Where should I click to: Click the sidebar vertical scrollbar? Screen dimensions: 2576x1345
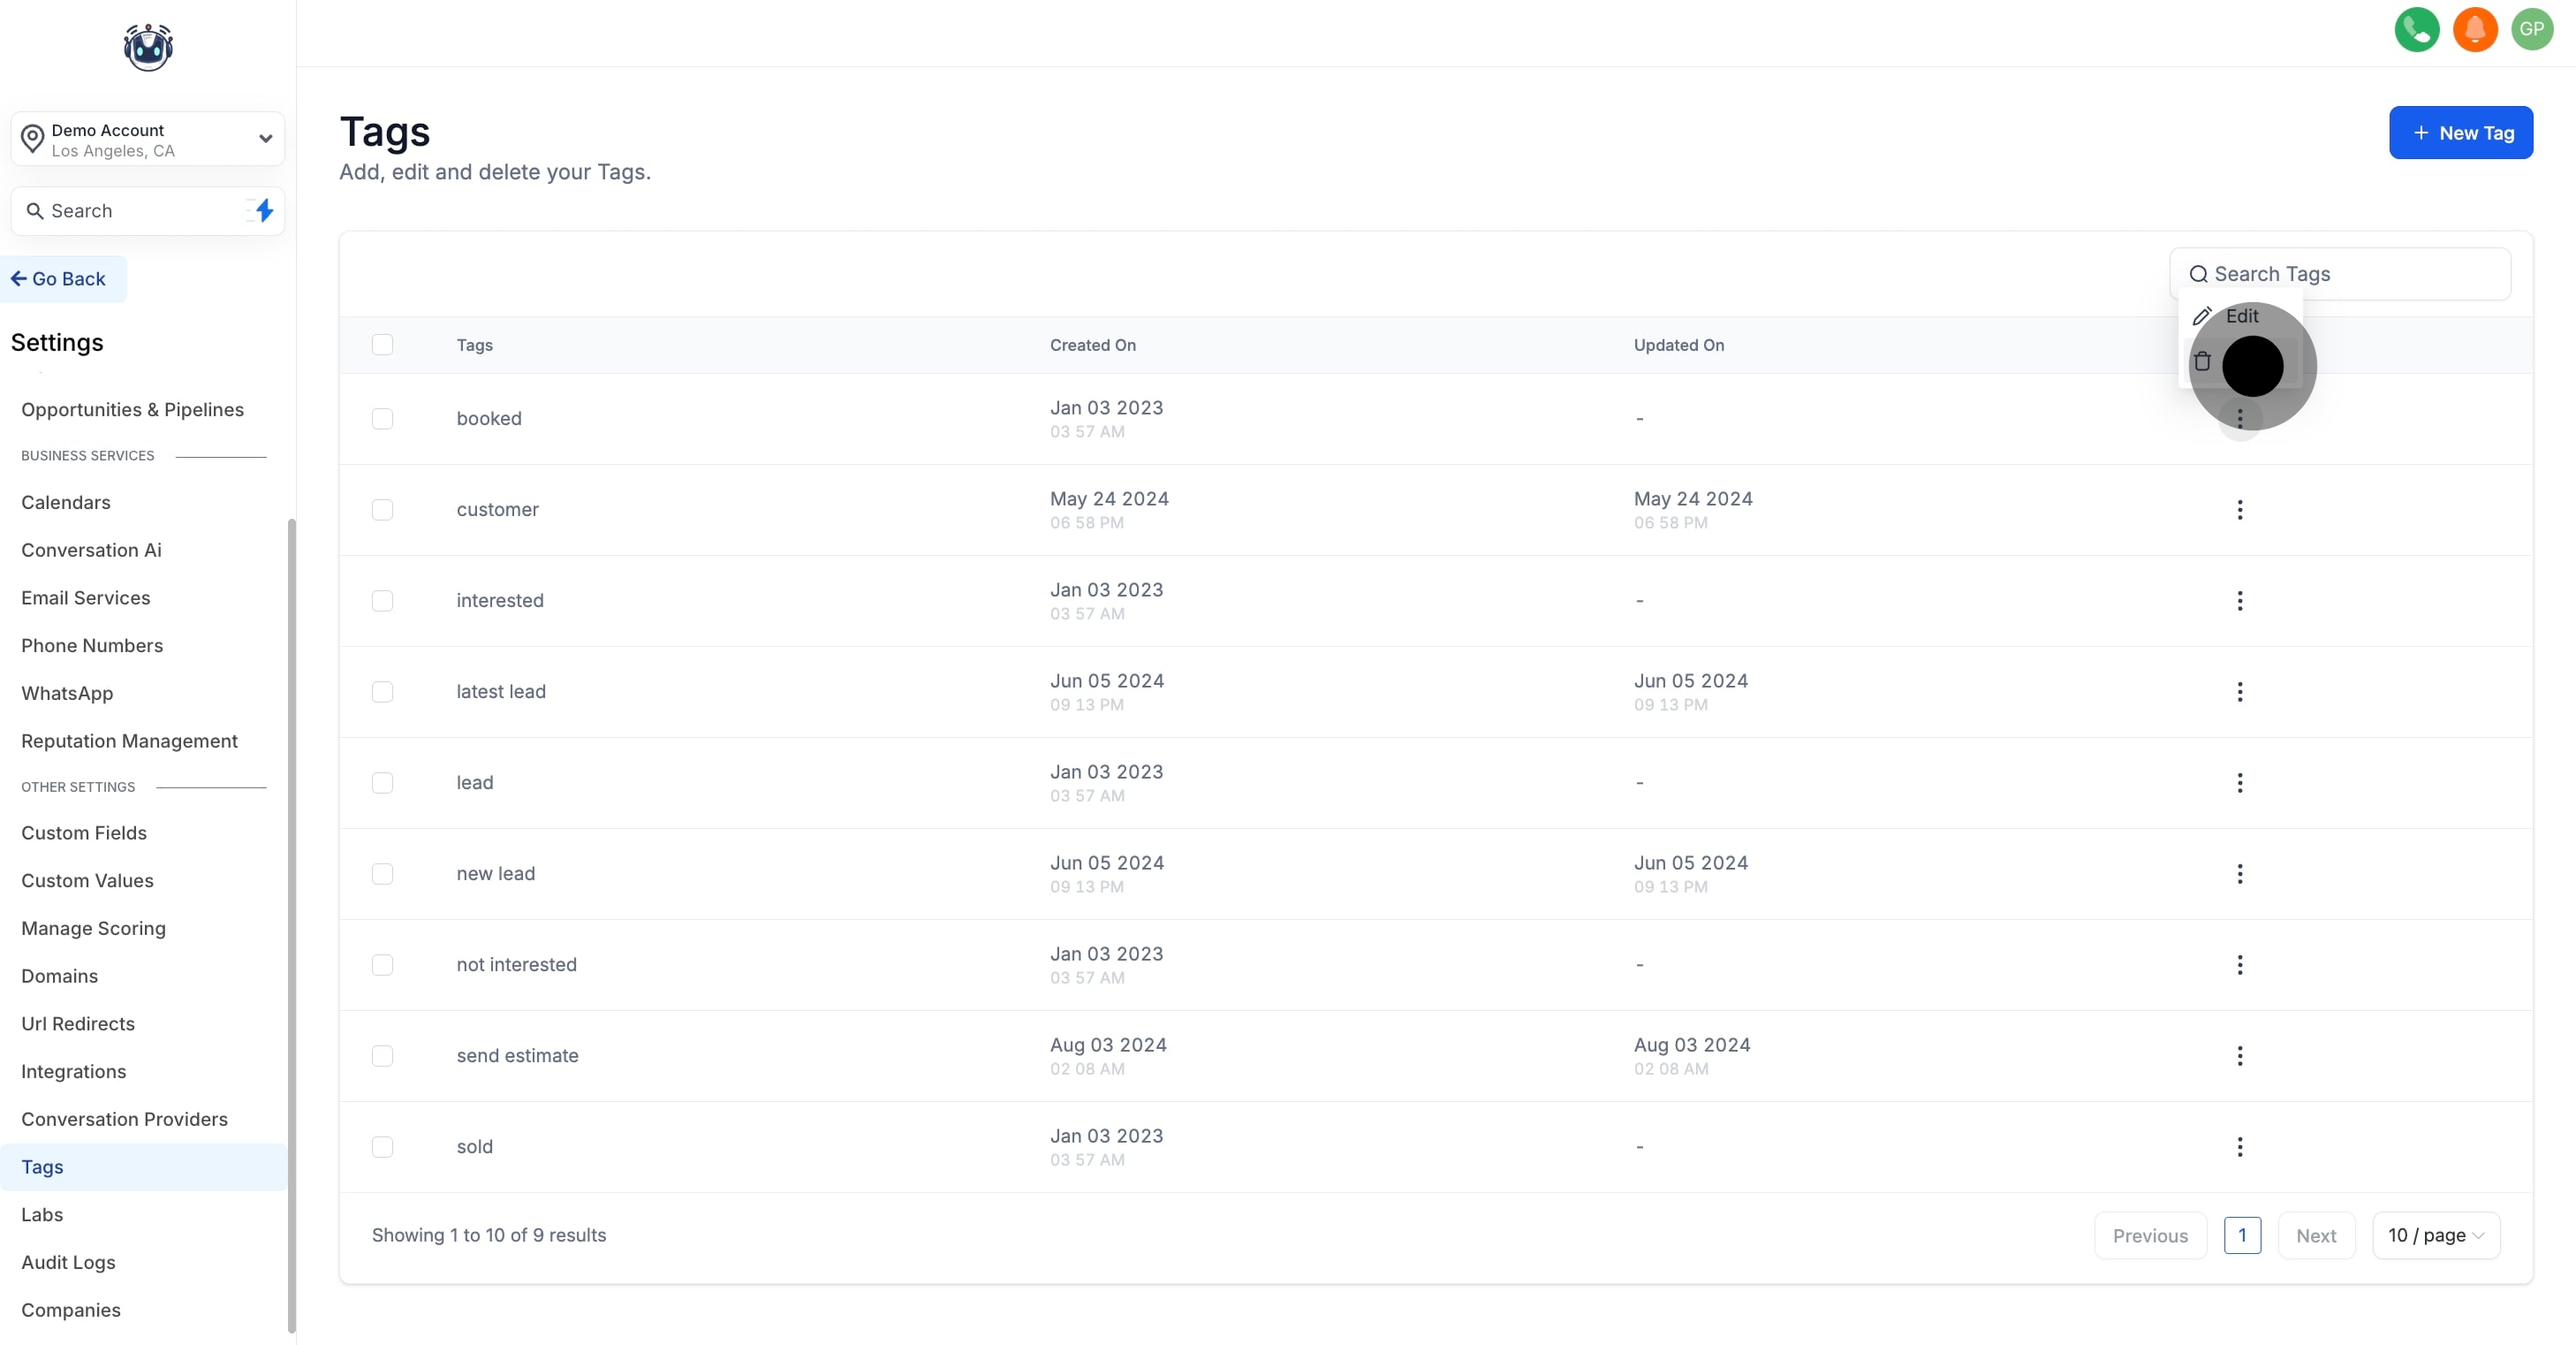[292, 920]
